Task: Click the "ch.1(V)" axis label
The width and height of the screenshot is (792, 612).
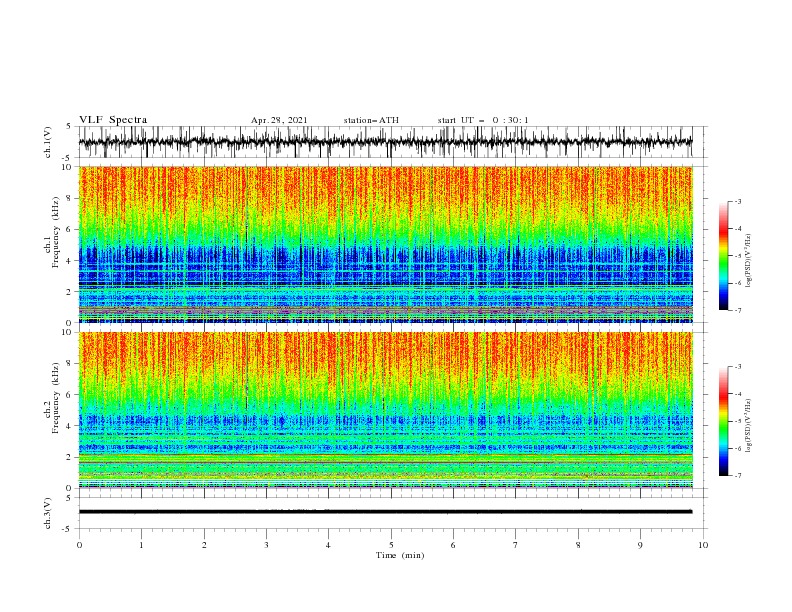Action: pos(48,142)
